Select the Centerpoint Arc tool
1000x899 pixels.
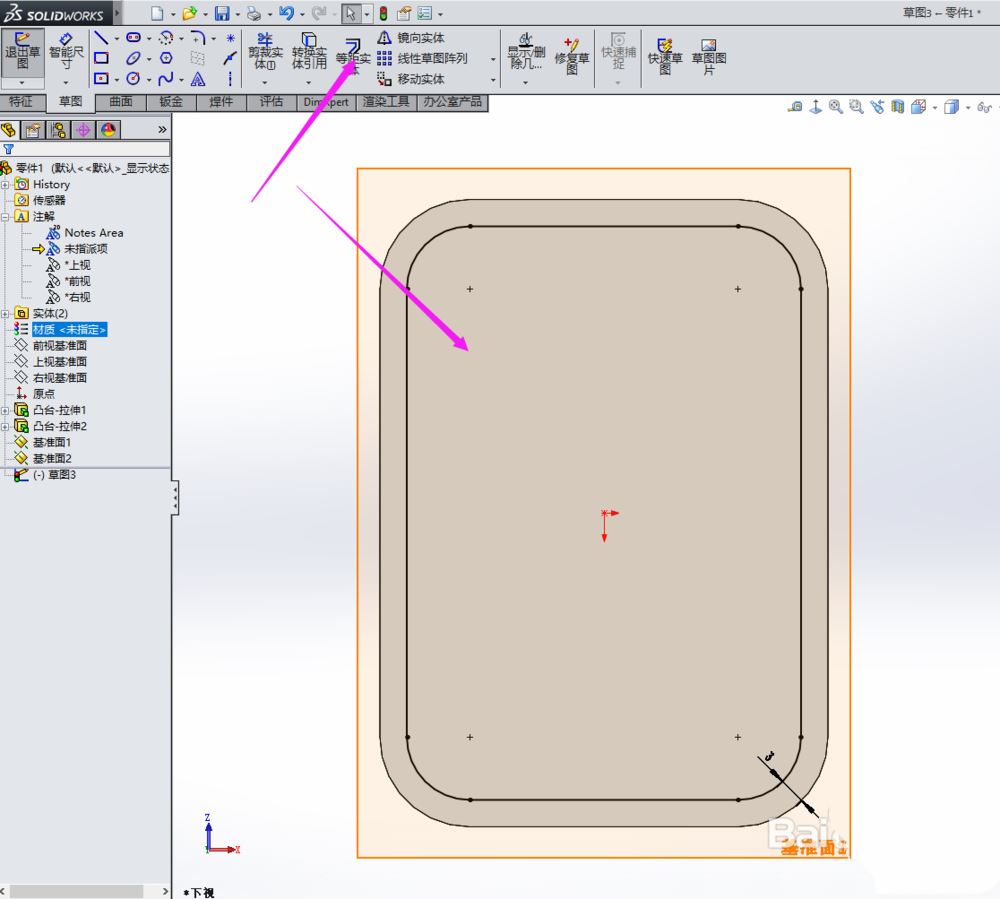pos(166,38)
